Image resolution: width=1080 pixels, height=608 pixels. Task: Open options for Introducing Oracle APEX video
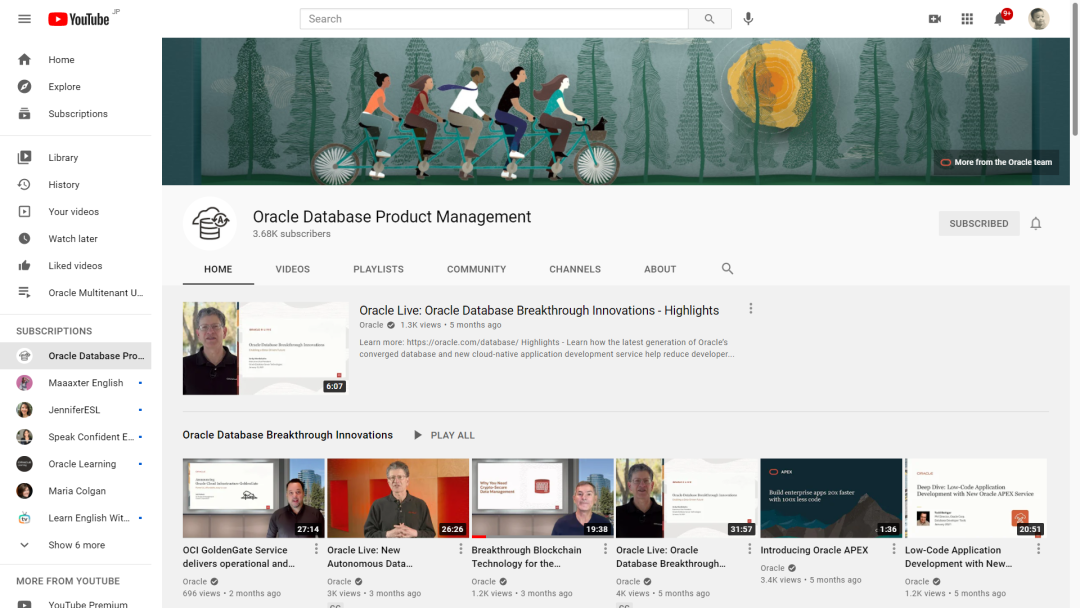coord(894,549)
